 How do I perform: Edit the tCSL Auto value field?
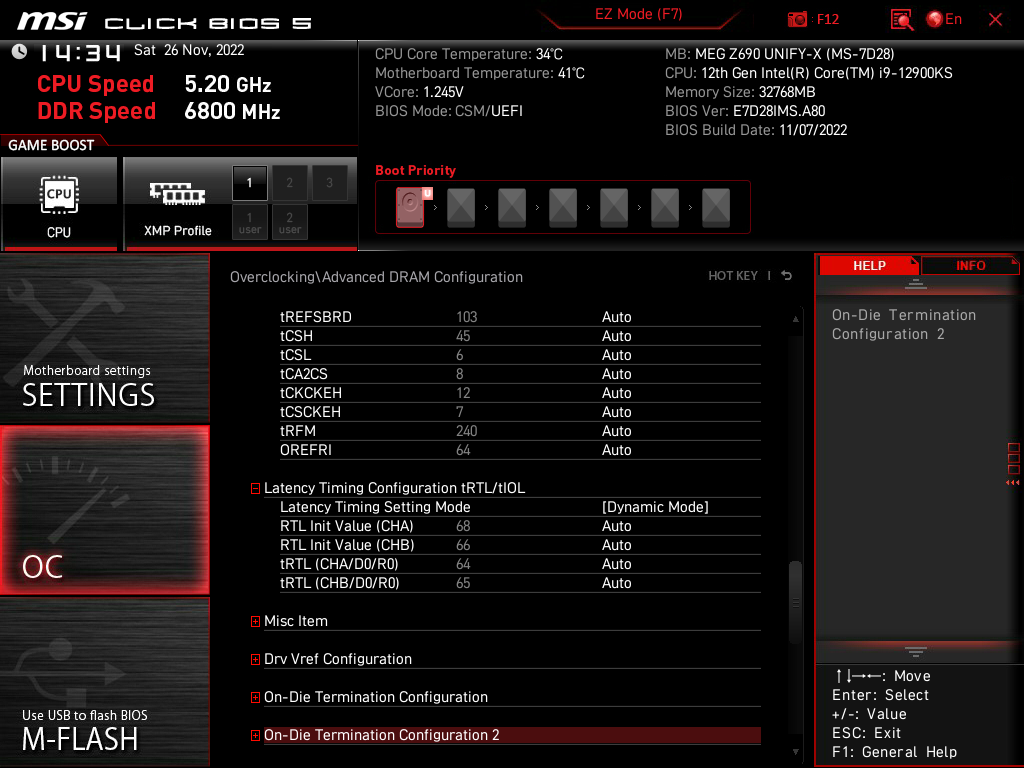(x=616, y=355)
